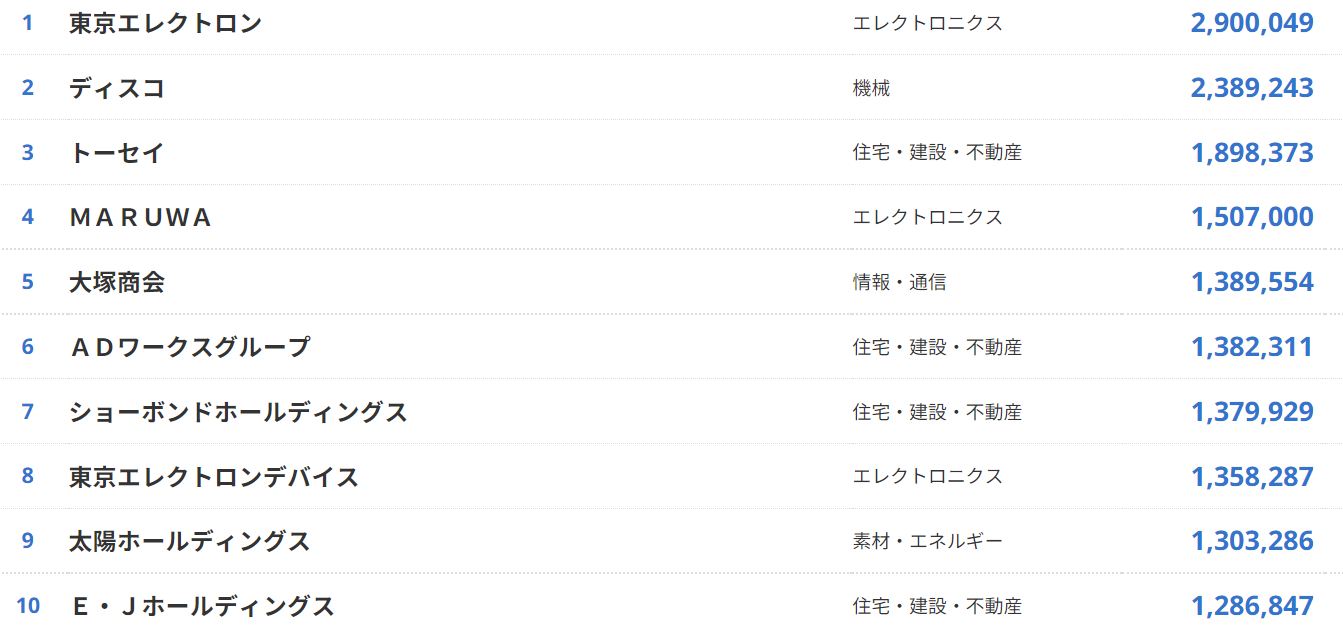Click the 機械 industry label for ディスコ

[x=871, y=88]
